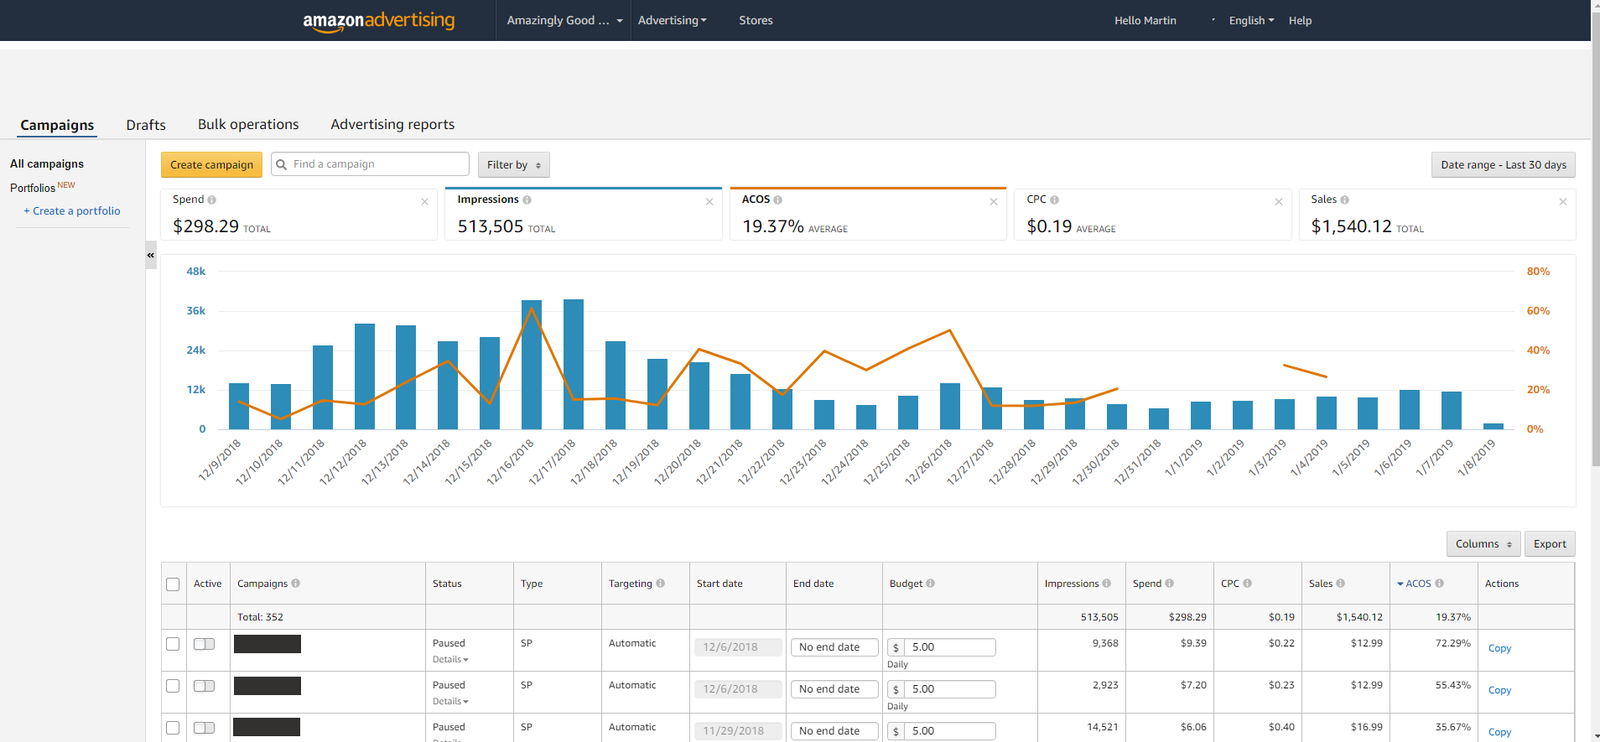This screenshot has width=1600, height=742.
Task: Close the Impressions metric card
Action: pyautogui.click(x=709, y=202)
